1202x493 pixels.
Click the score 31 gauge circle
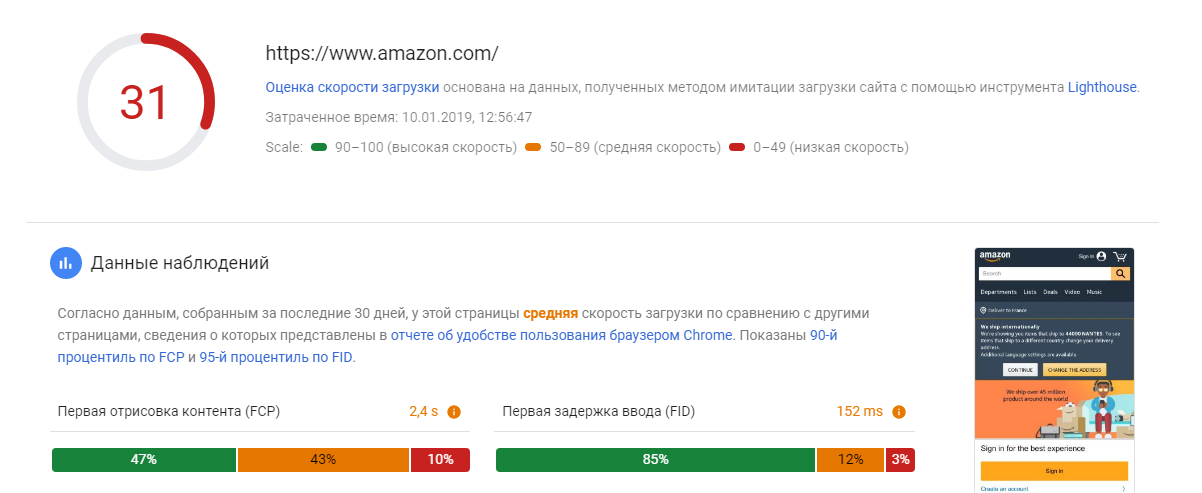[x=146, y=102]
